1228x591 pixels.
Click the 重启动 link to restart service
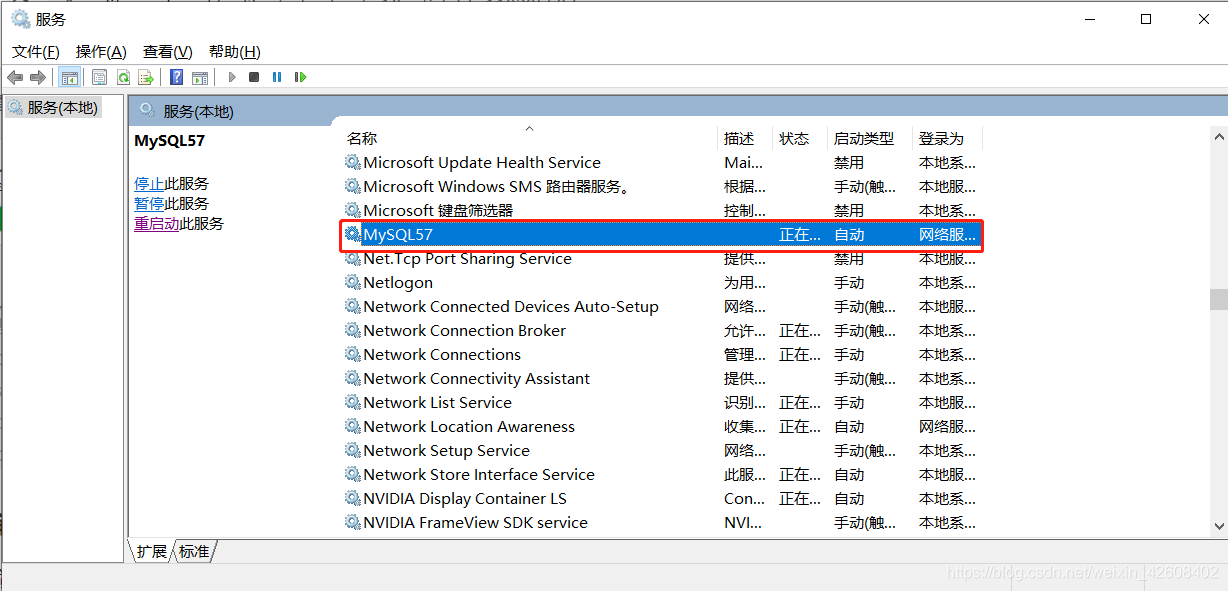coord(157,223)
